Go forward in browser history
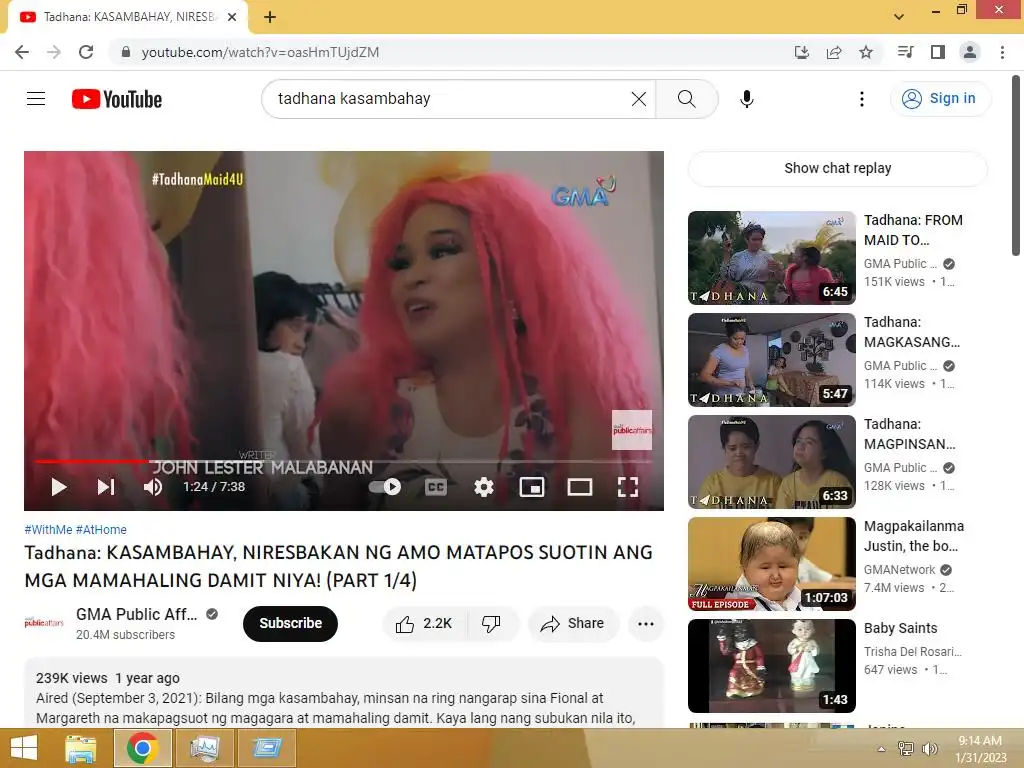Screen dimensions: 1024x768 tap(54, 52)
